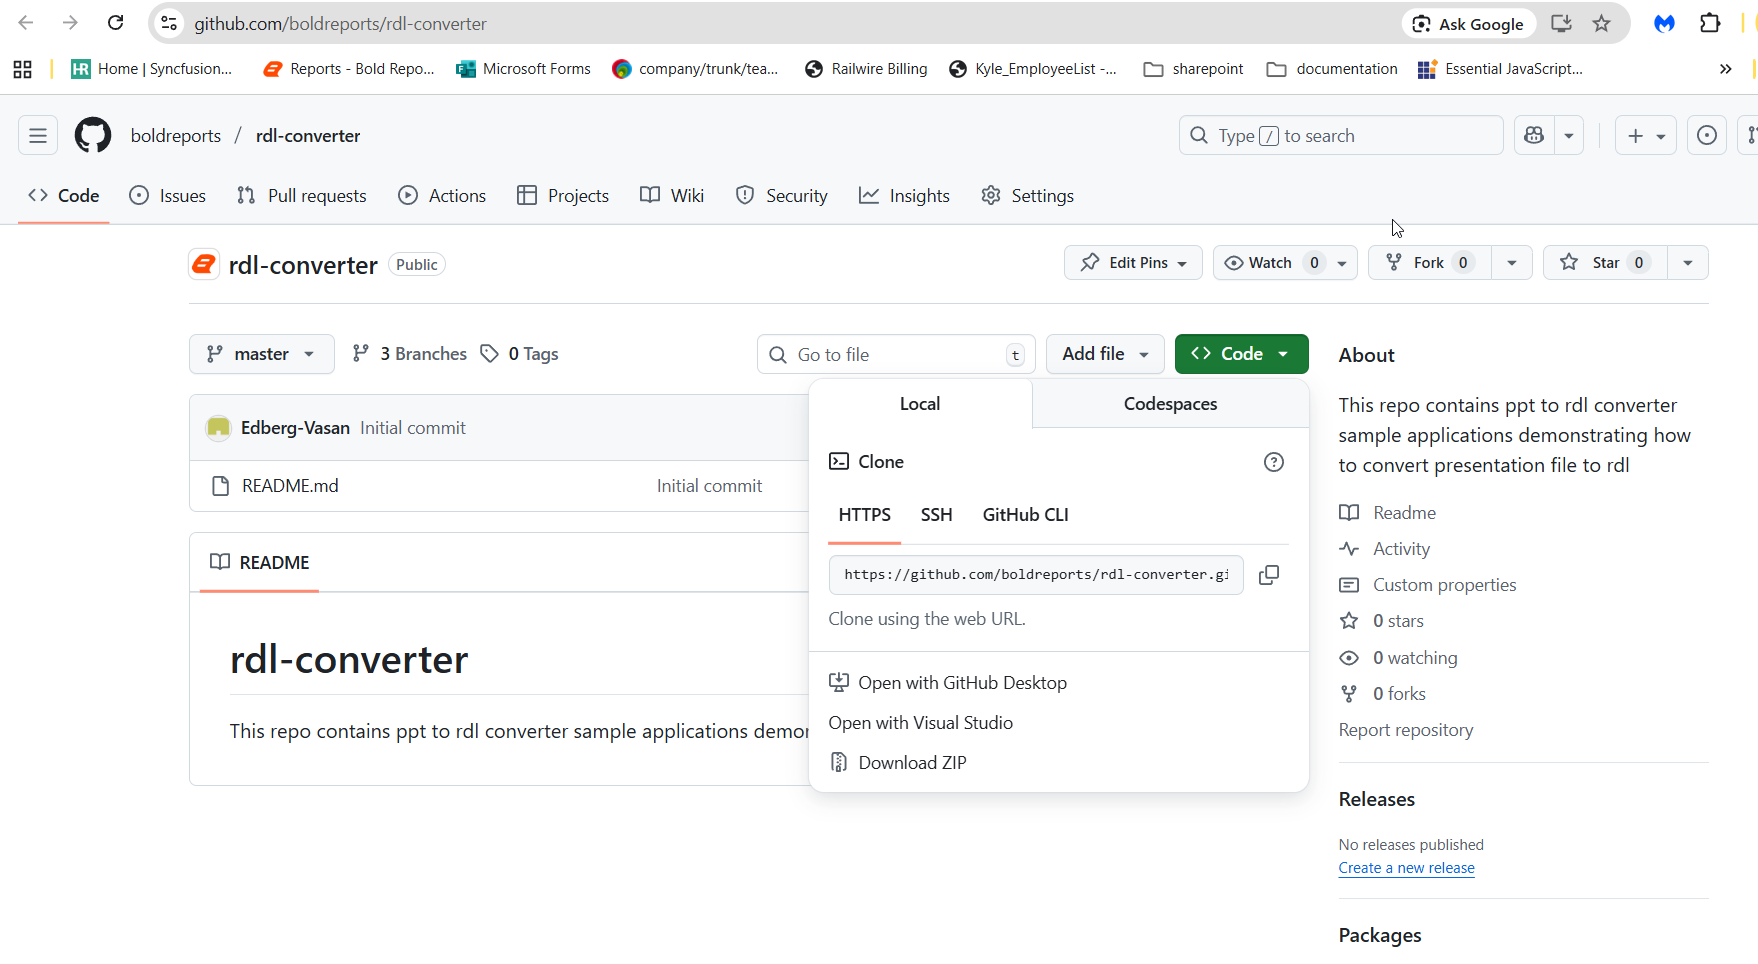Open the GitHub hamburger navigation menu
Viewport: 1758px width, 964px height.
[38, 136]
